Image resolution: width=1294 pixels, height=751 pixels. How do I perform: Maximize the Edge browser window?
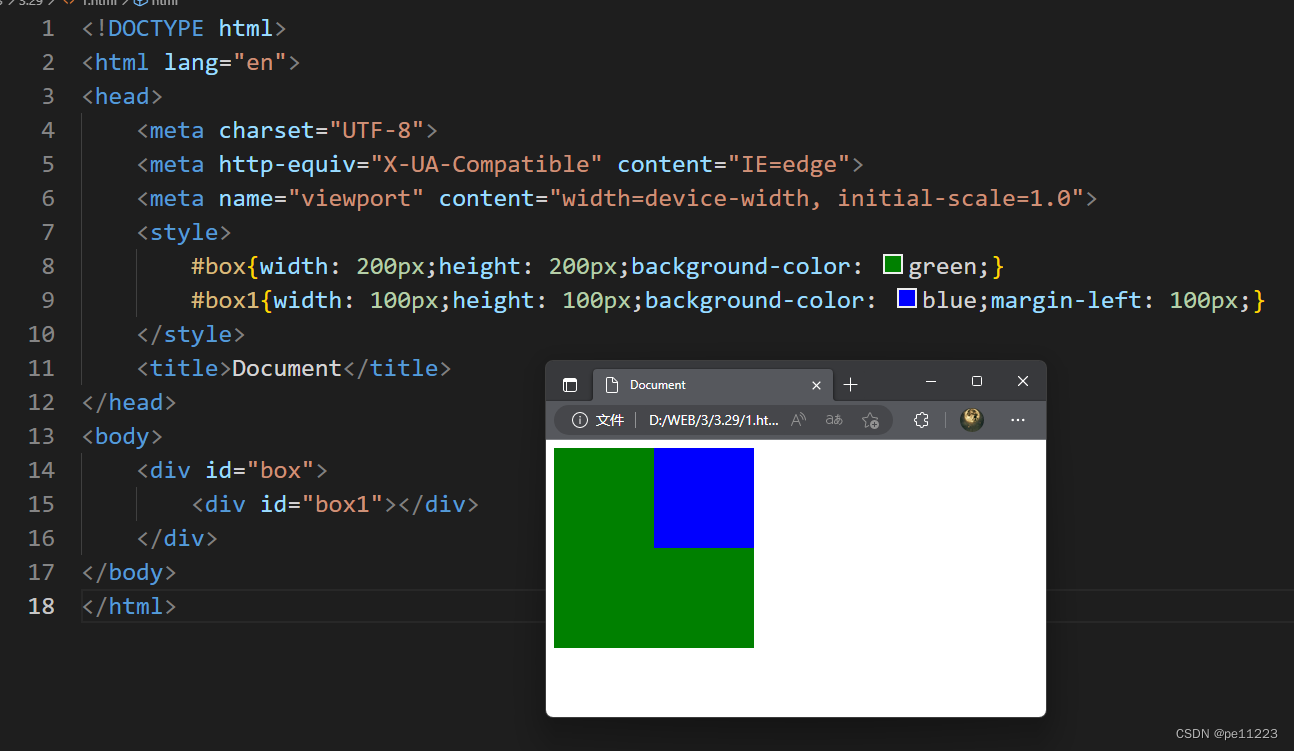[977, 381]
